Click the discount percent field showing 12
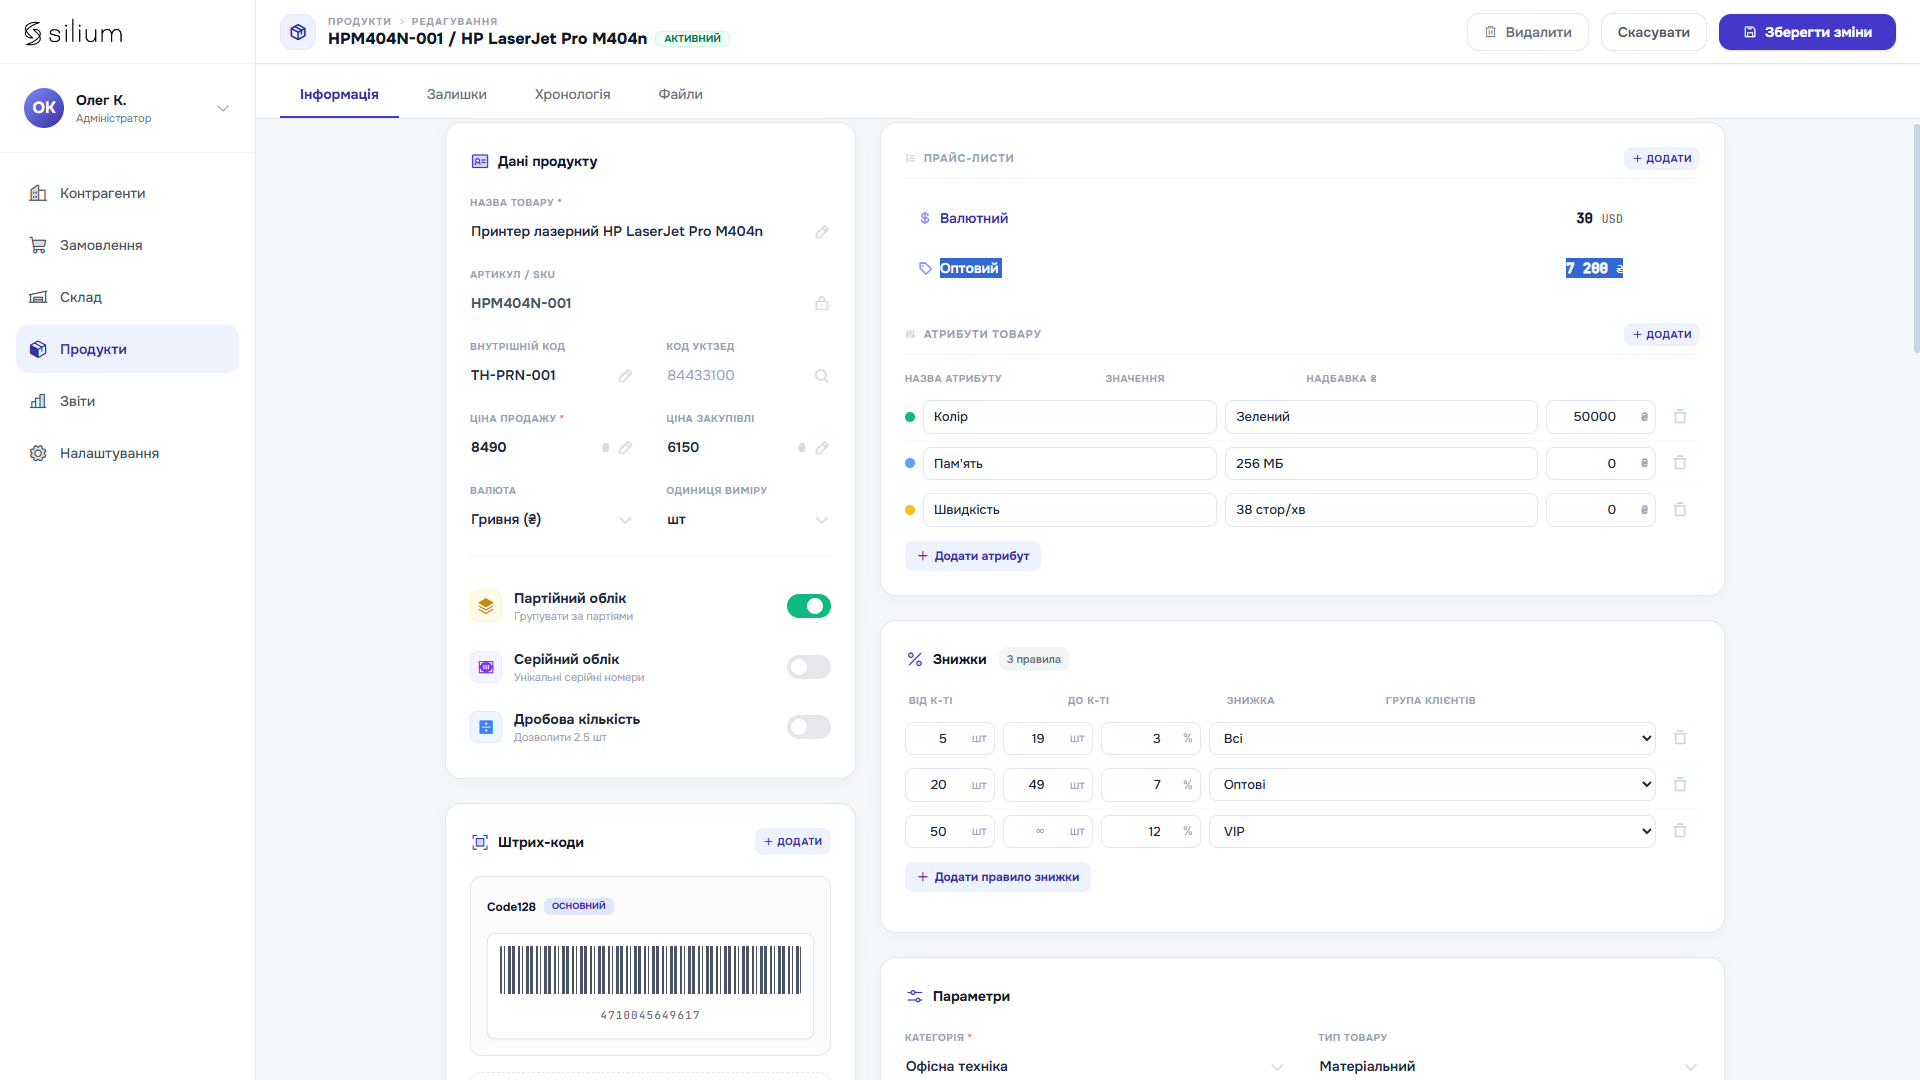Screen dimensions: 1920x1080 (x=1151, y=831)
